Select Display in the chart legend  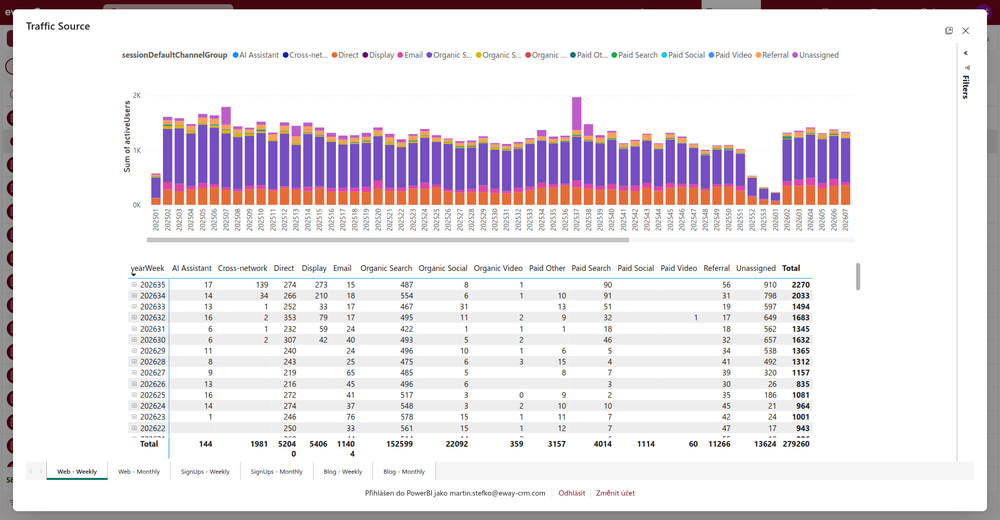[x=378, y=55]
